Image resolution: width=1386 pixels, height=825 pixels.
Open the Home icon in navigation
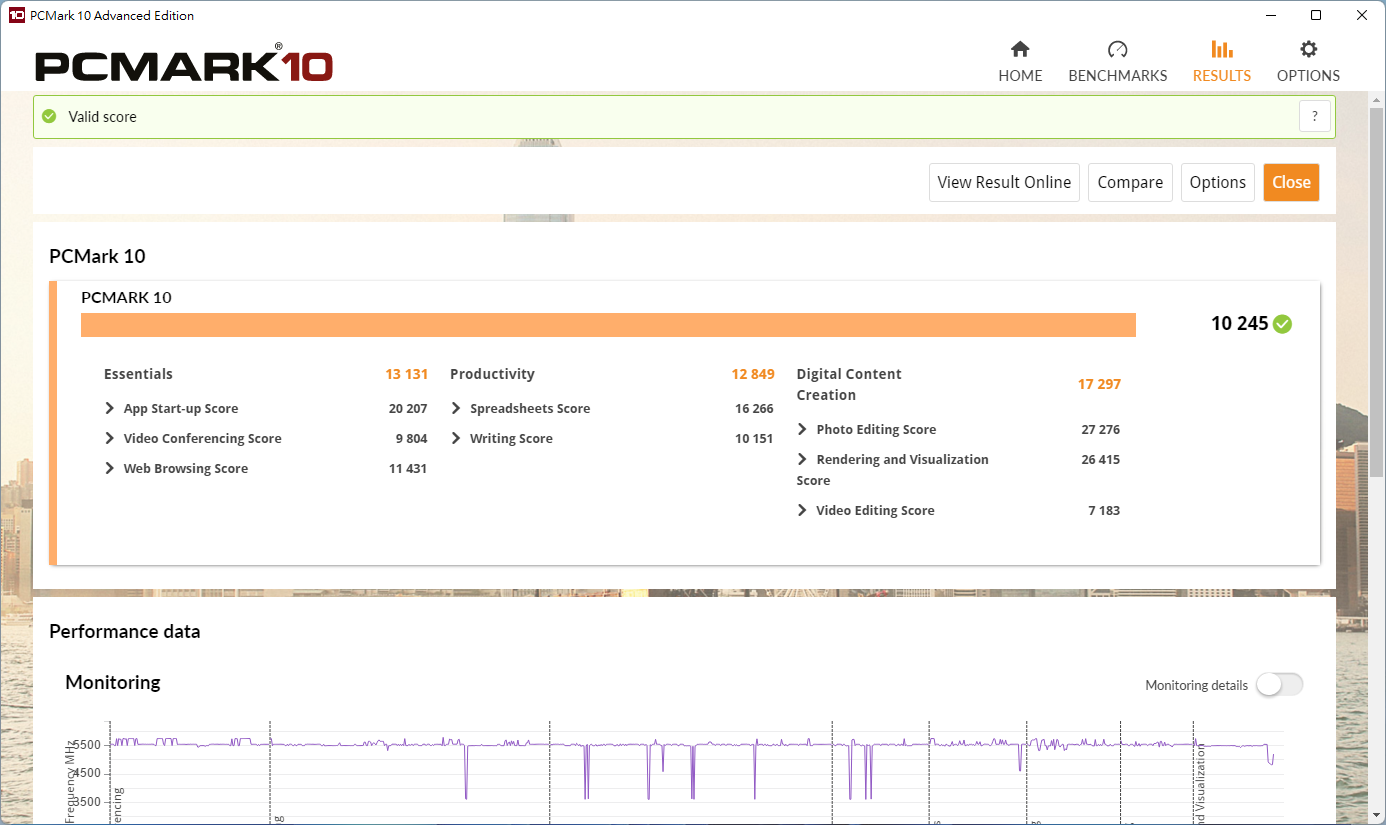coord(1020,50)
